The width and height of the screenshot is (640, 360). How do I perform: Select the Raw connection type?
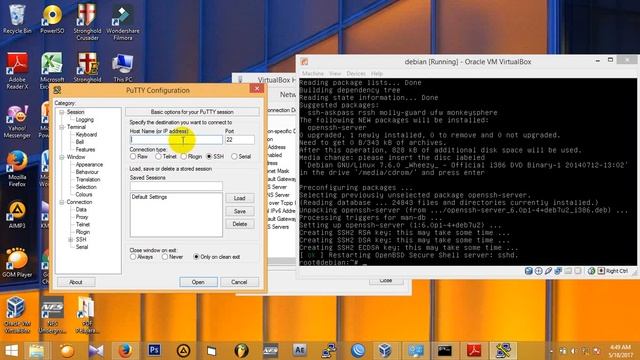(x=133, y=156)
